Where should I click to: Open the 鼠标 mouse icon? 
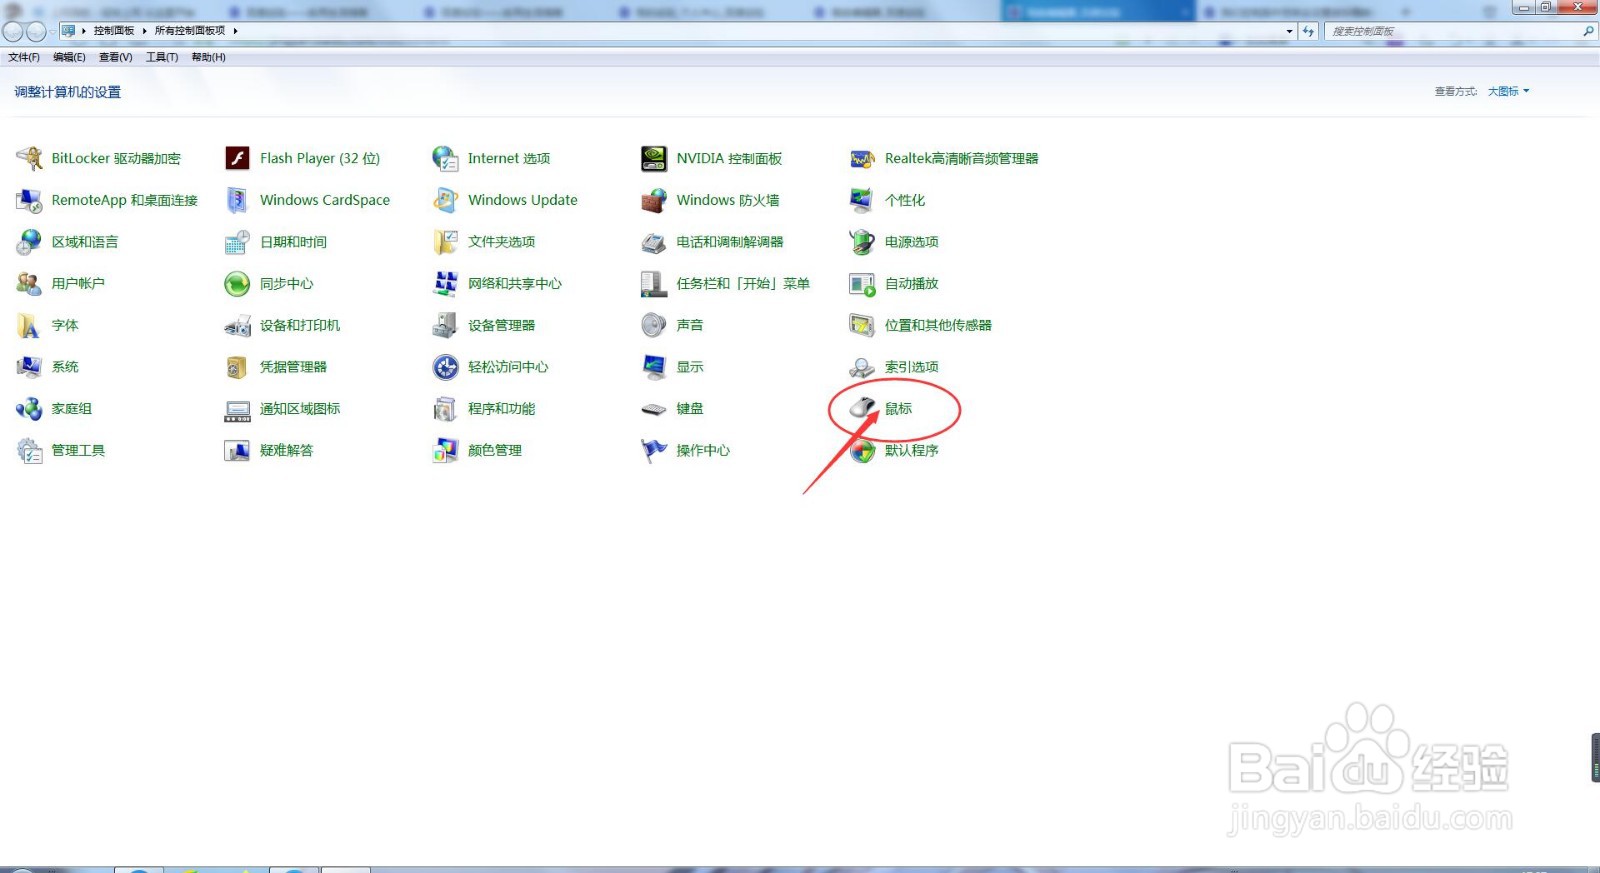tap(862, 409)
